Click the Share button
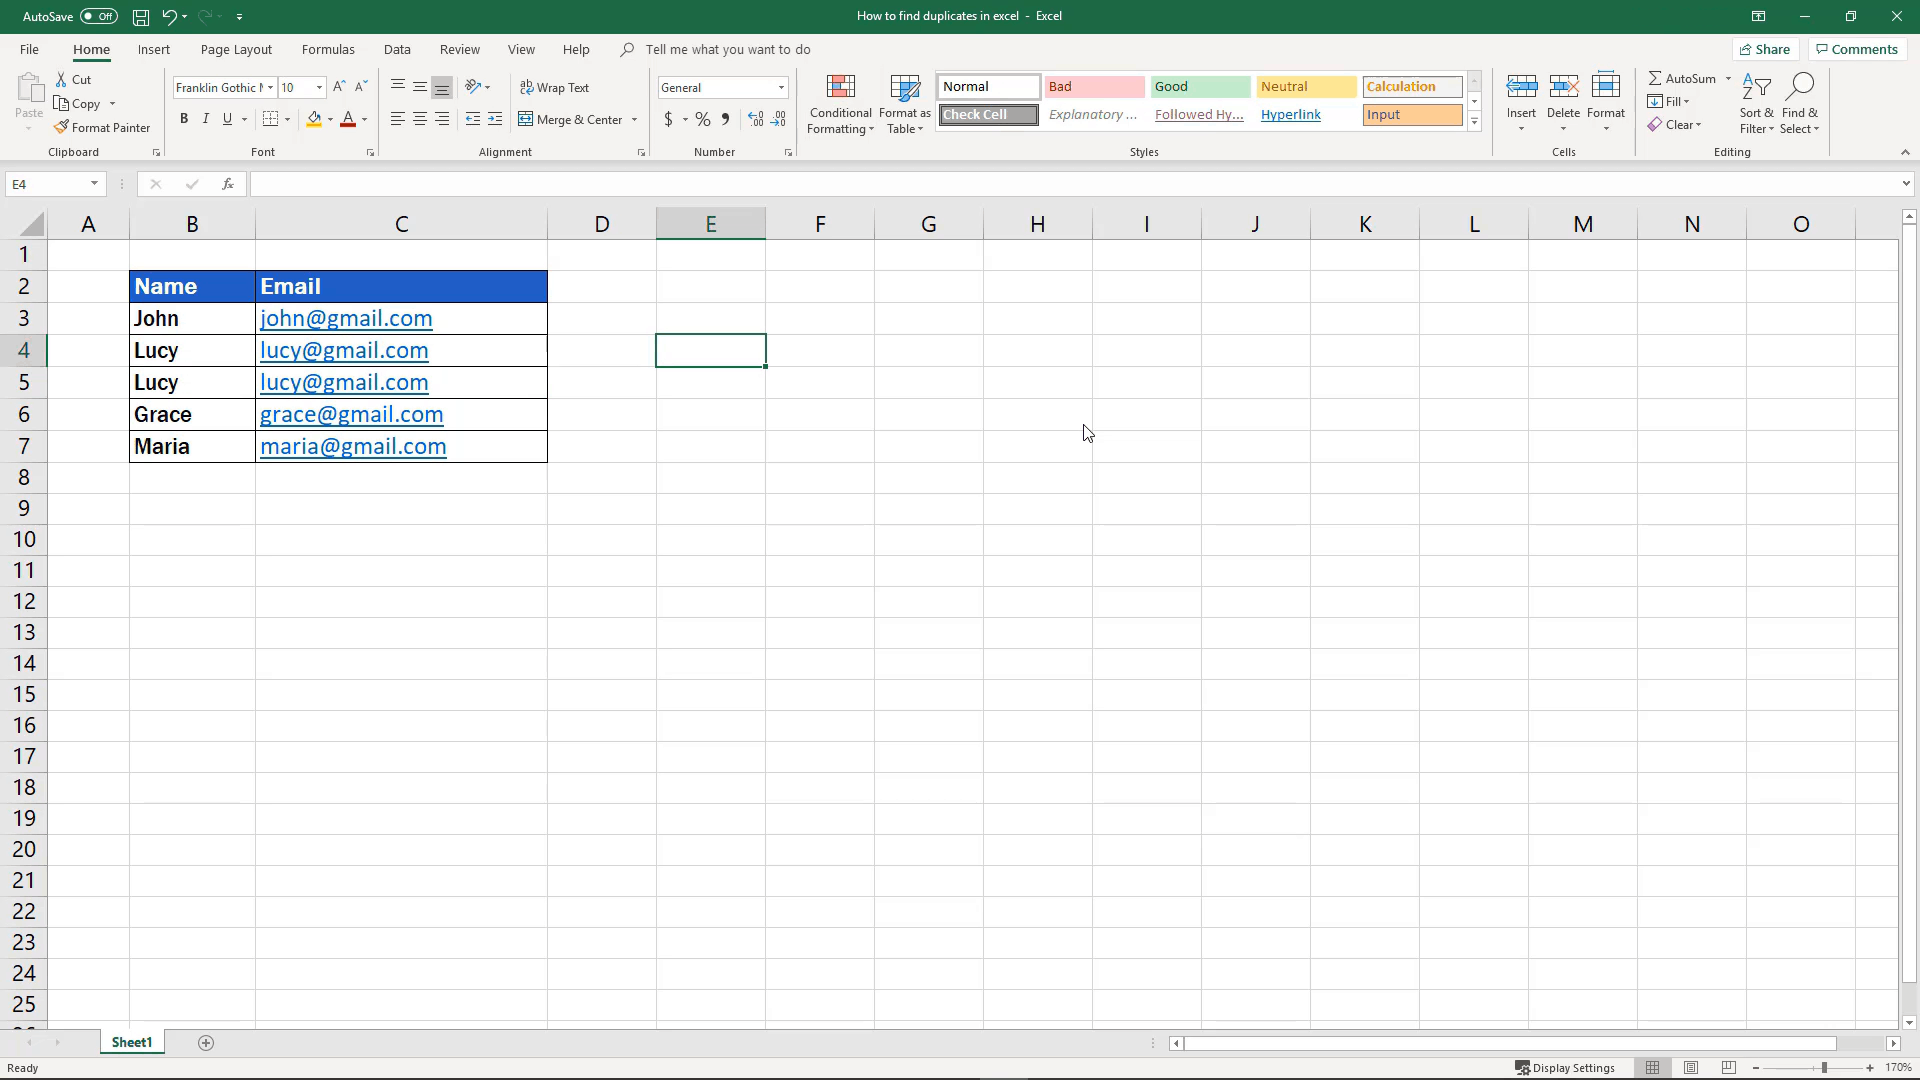Viewport: 1920px width, 1080px height. (x=1764, y=49)
